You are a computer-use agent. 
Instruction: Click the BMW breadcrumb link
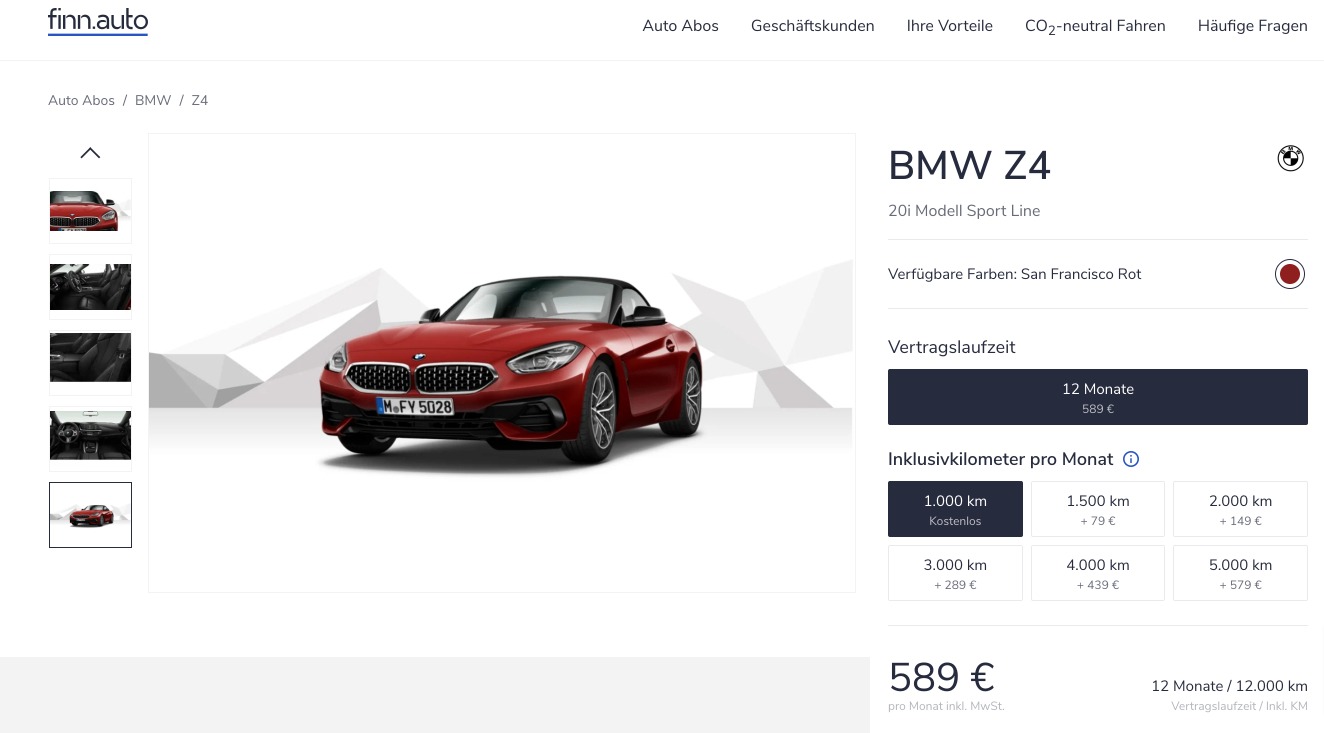pyautogui.click(x=153, y=100)
